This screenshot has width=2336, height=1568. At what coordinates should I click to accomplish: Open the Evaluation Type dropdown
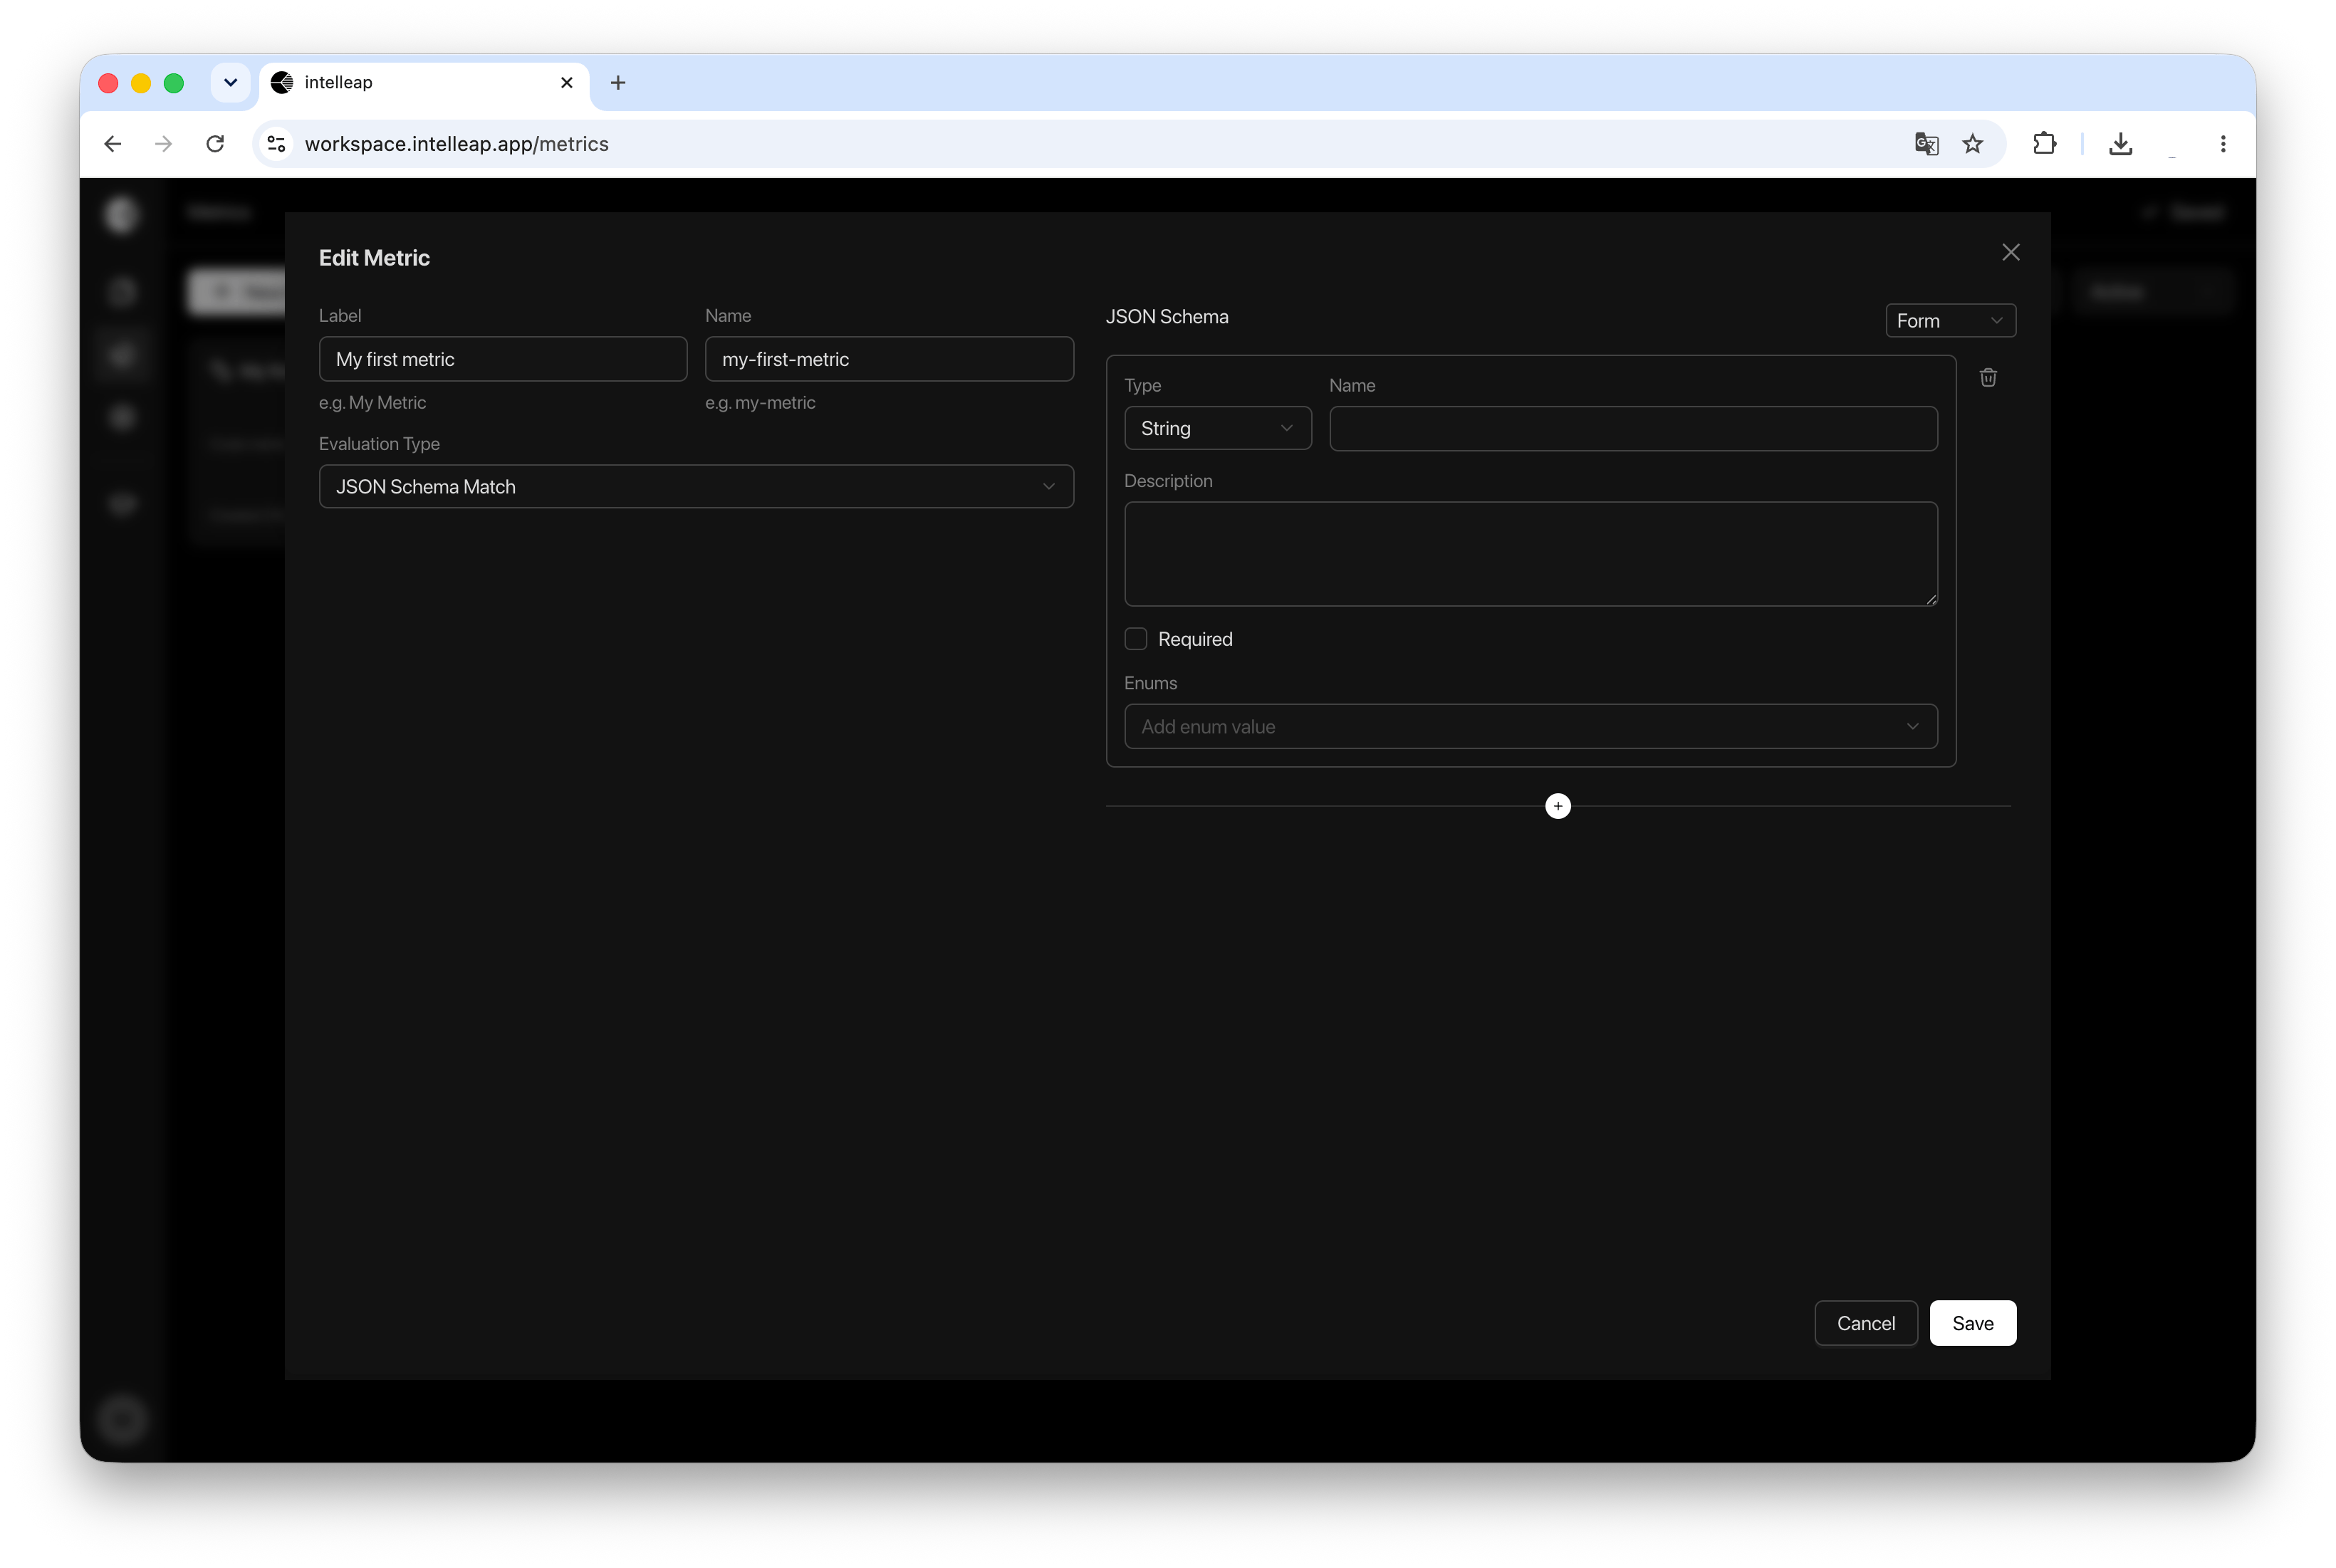pyautogui.click(x=696, y=486)
